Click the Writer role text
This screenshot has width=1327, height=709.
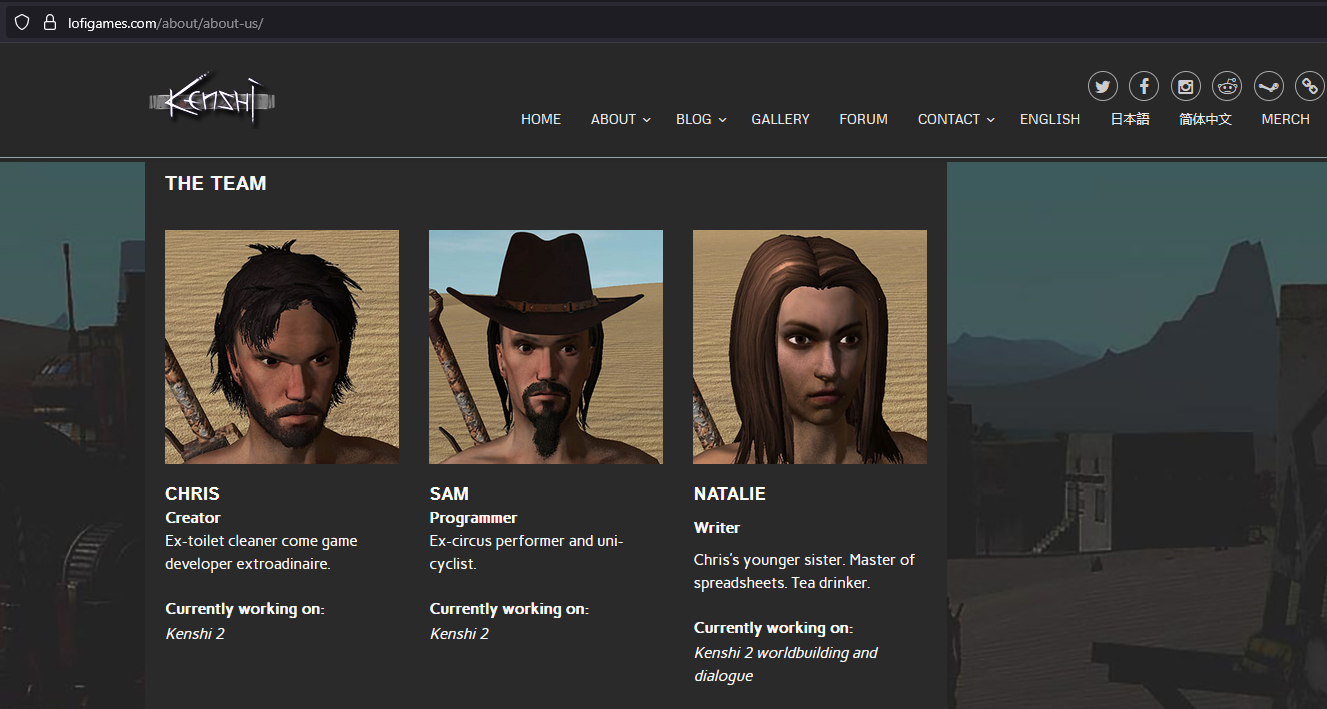[x=717, y=528]
